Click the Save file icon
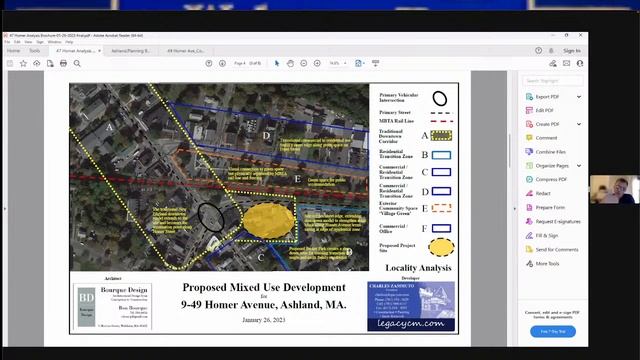The height and width of the screenshot is (360, 640). pyautogui.click(x=10, y=63)
